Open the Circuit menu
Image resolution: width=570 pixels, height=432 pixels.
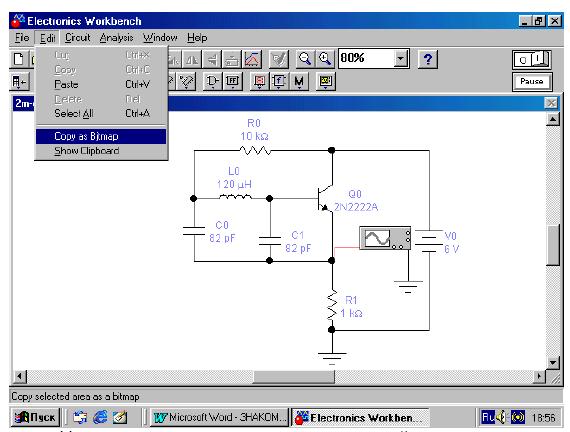tap(77, 37)
